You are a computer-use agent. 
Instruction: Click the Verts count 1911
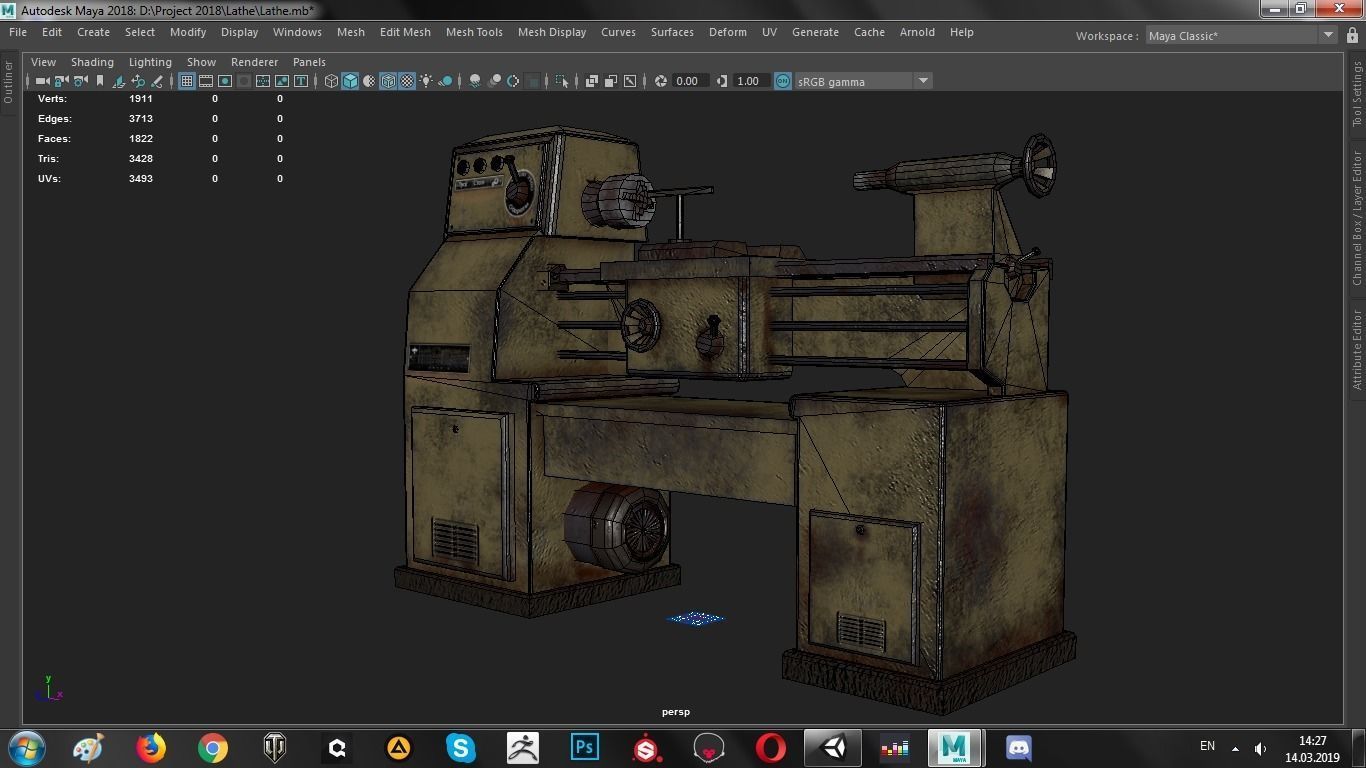pyautogui.click(x=140, y=99)
